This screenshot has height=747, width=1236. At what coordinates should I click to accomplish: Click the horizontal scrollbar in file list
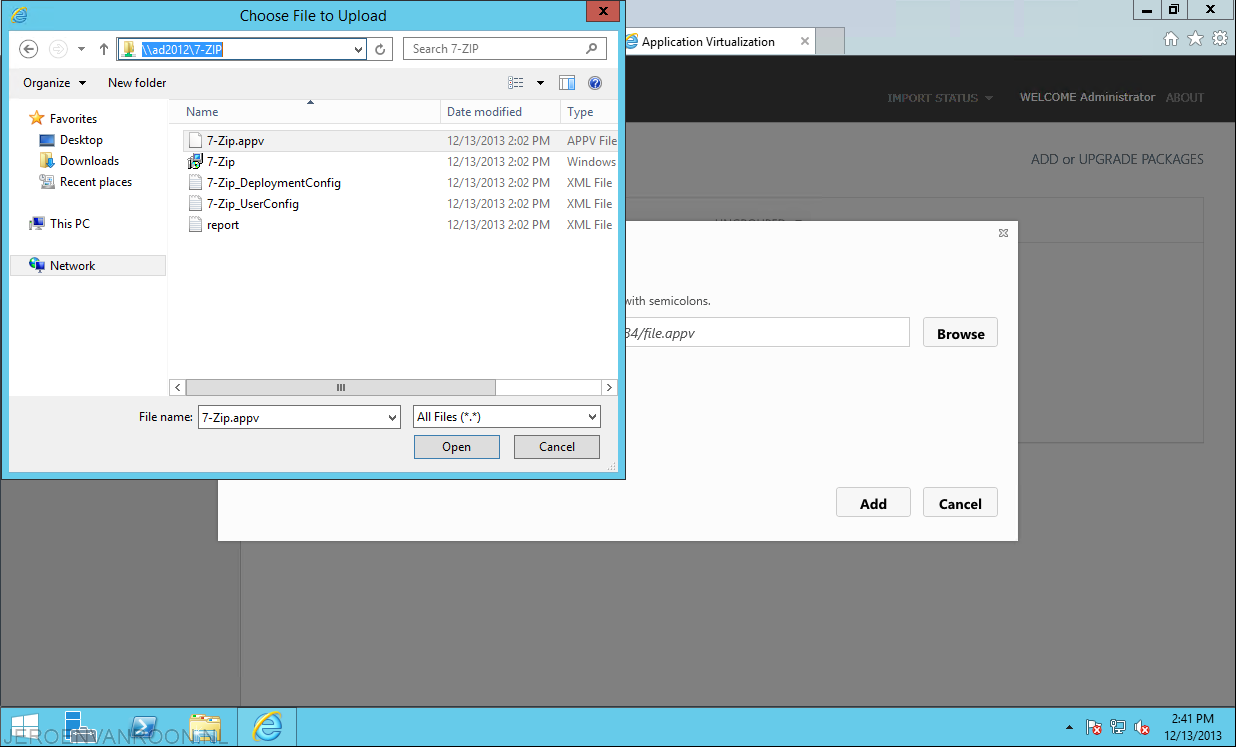[x=340, y=387]
